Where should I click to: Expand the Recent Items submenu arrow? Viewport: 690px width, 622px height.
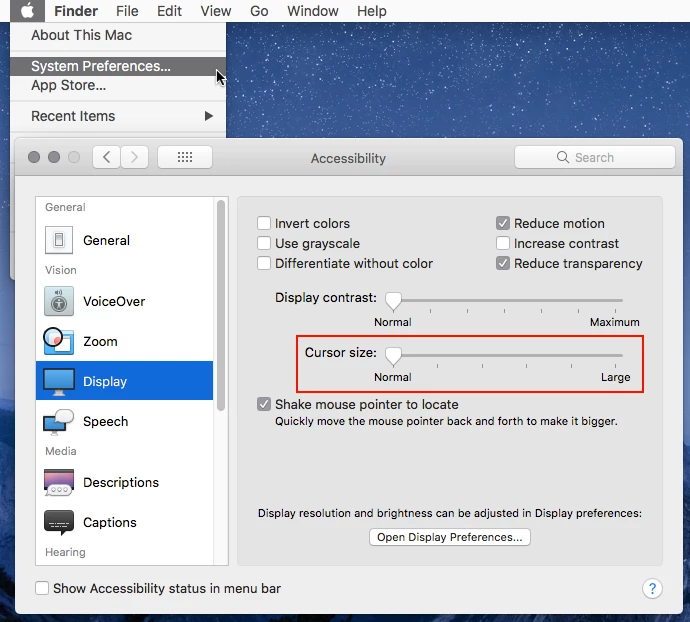click(x=209, y=116)
